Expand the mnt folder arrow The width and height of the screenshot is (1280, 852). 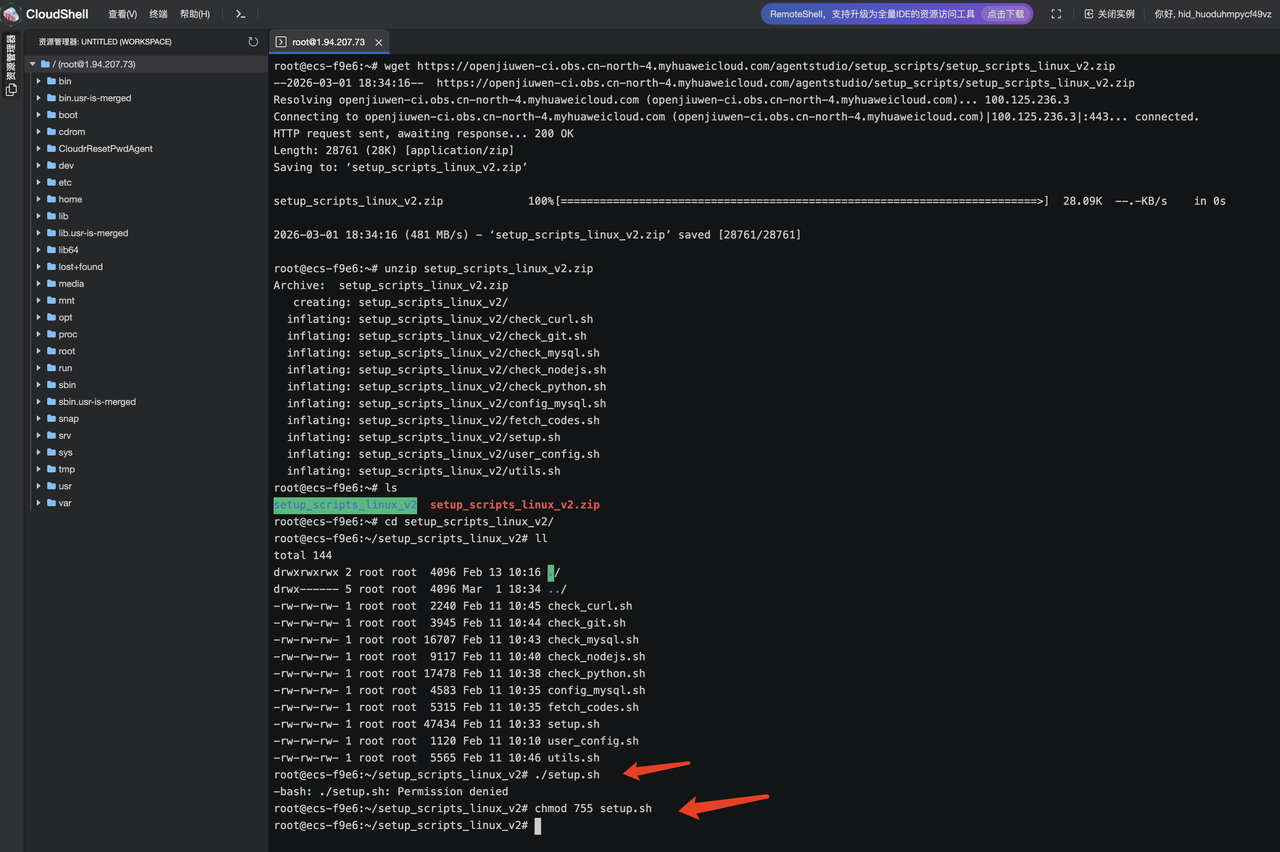(38, 300)
